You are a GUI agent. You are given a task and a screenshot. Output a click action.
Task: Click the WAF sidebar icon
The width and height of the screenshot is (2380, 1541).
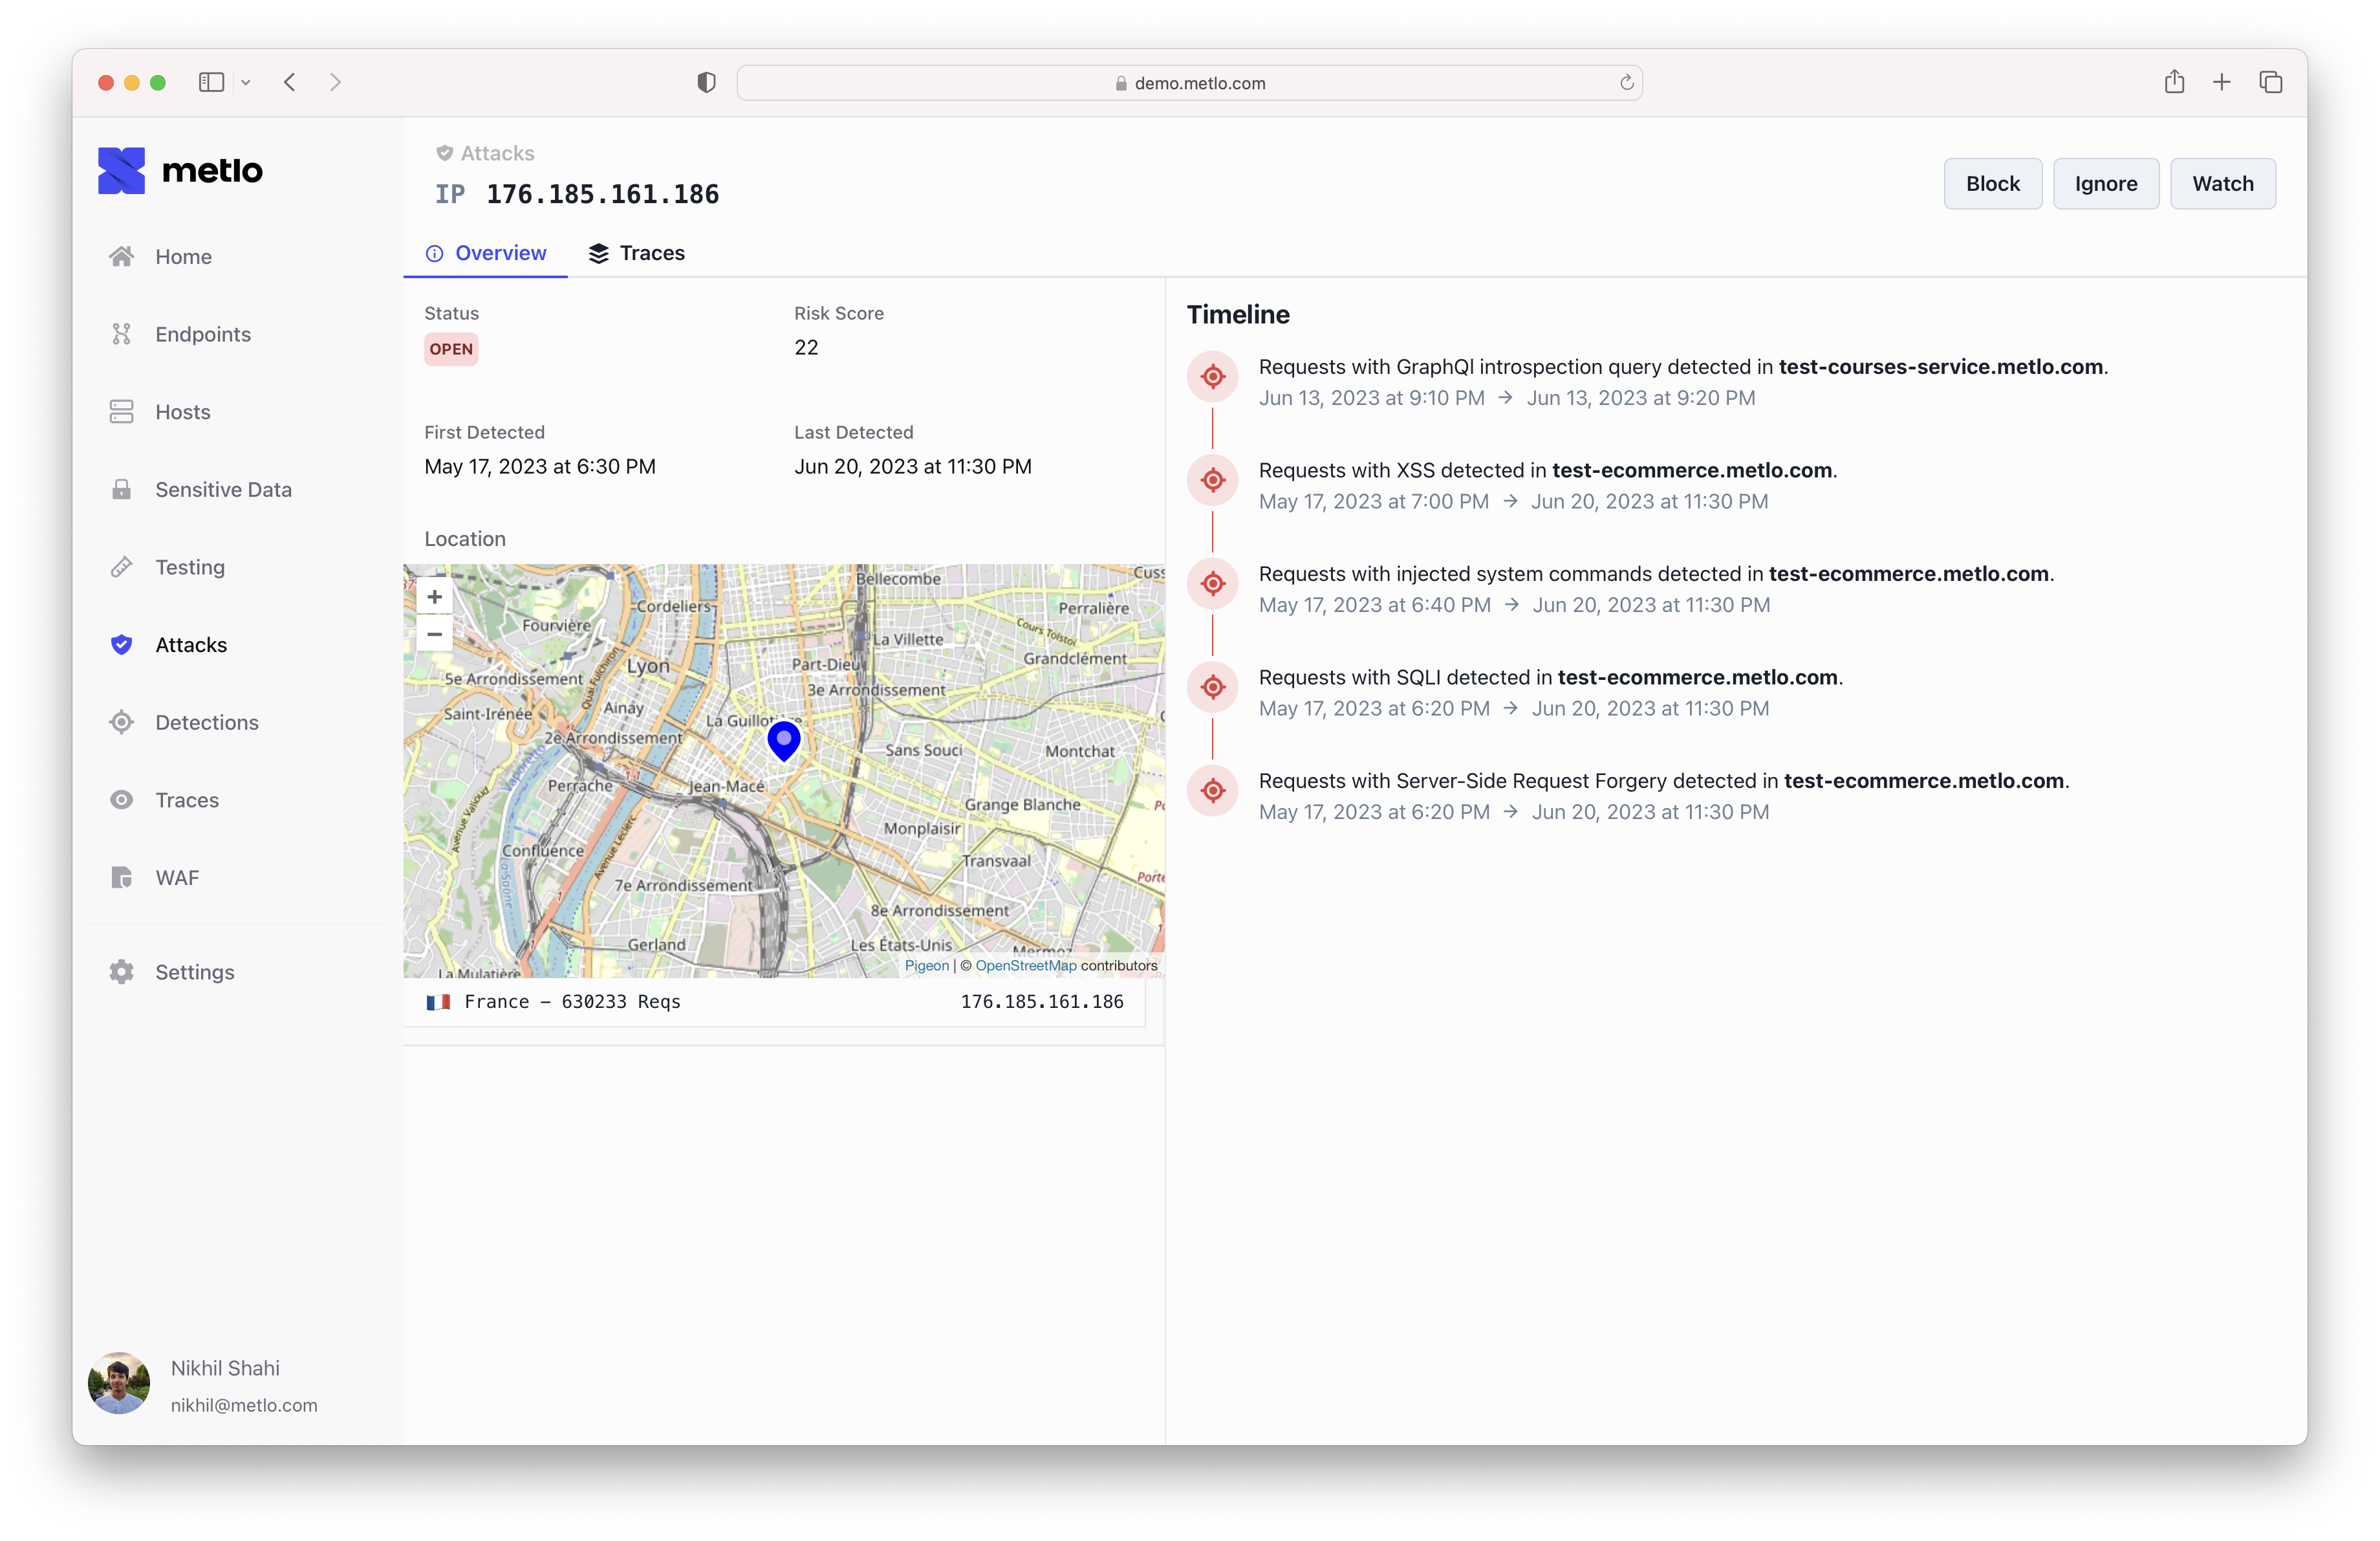[x=121, y=877]
